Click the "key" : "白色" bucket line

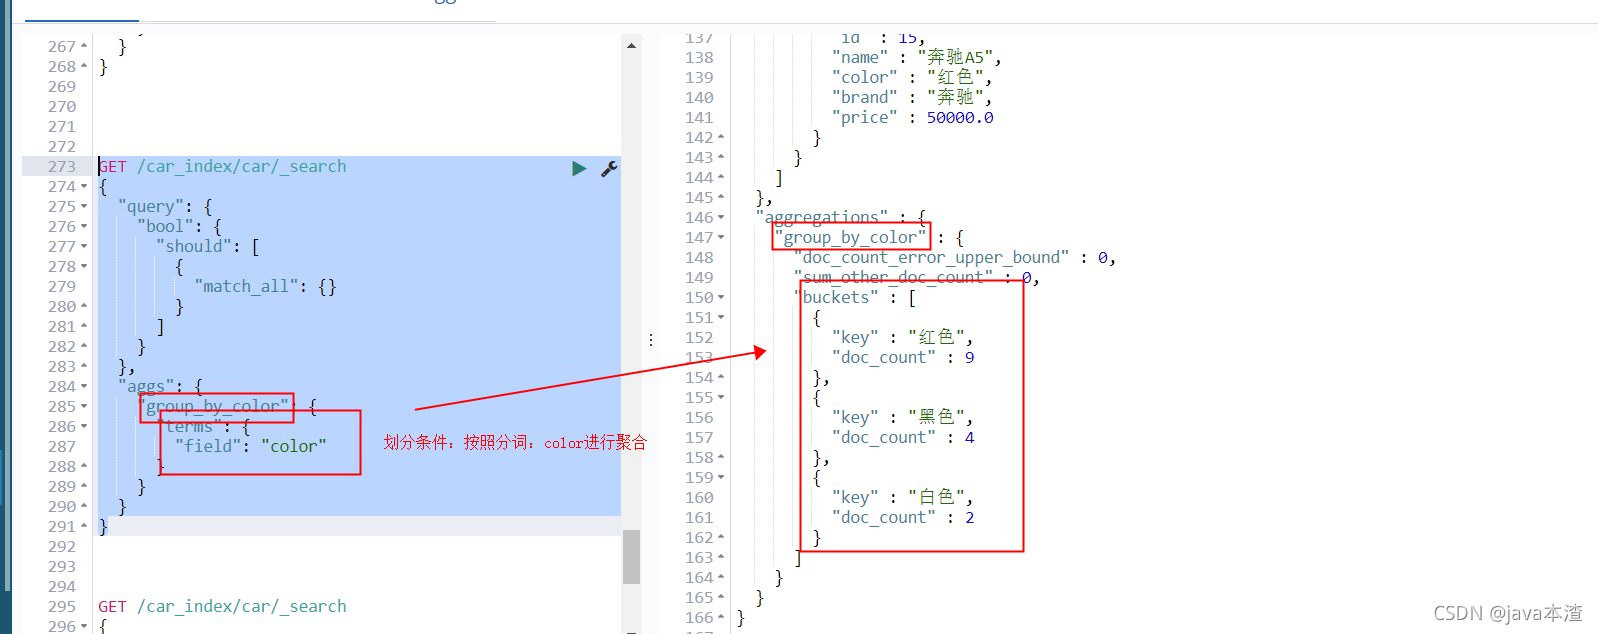click(x=902, y=498)
